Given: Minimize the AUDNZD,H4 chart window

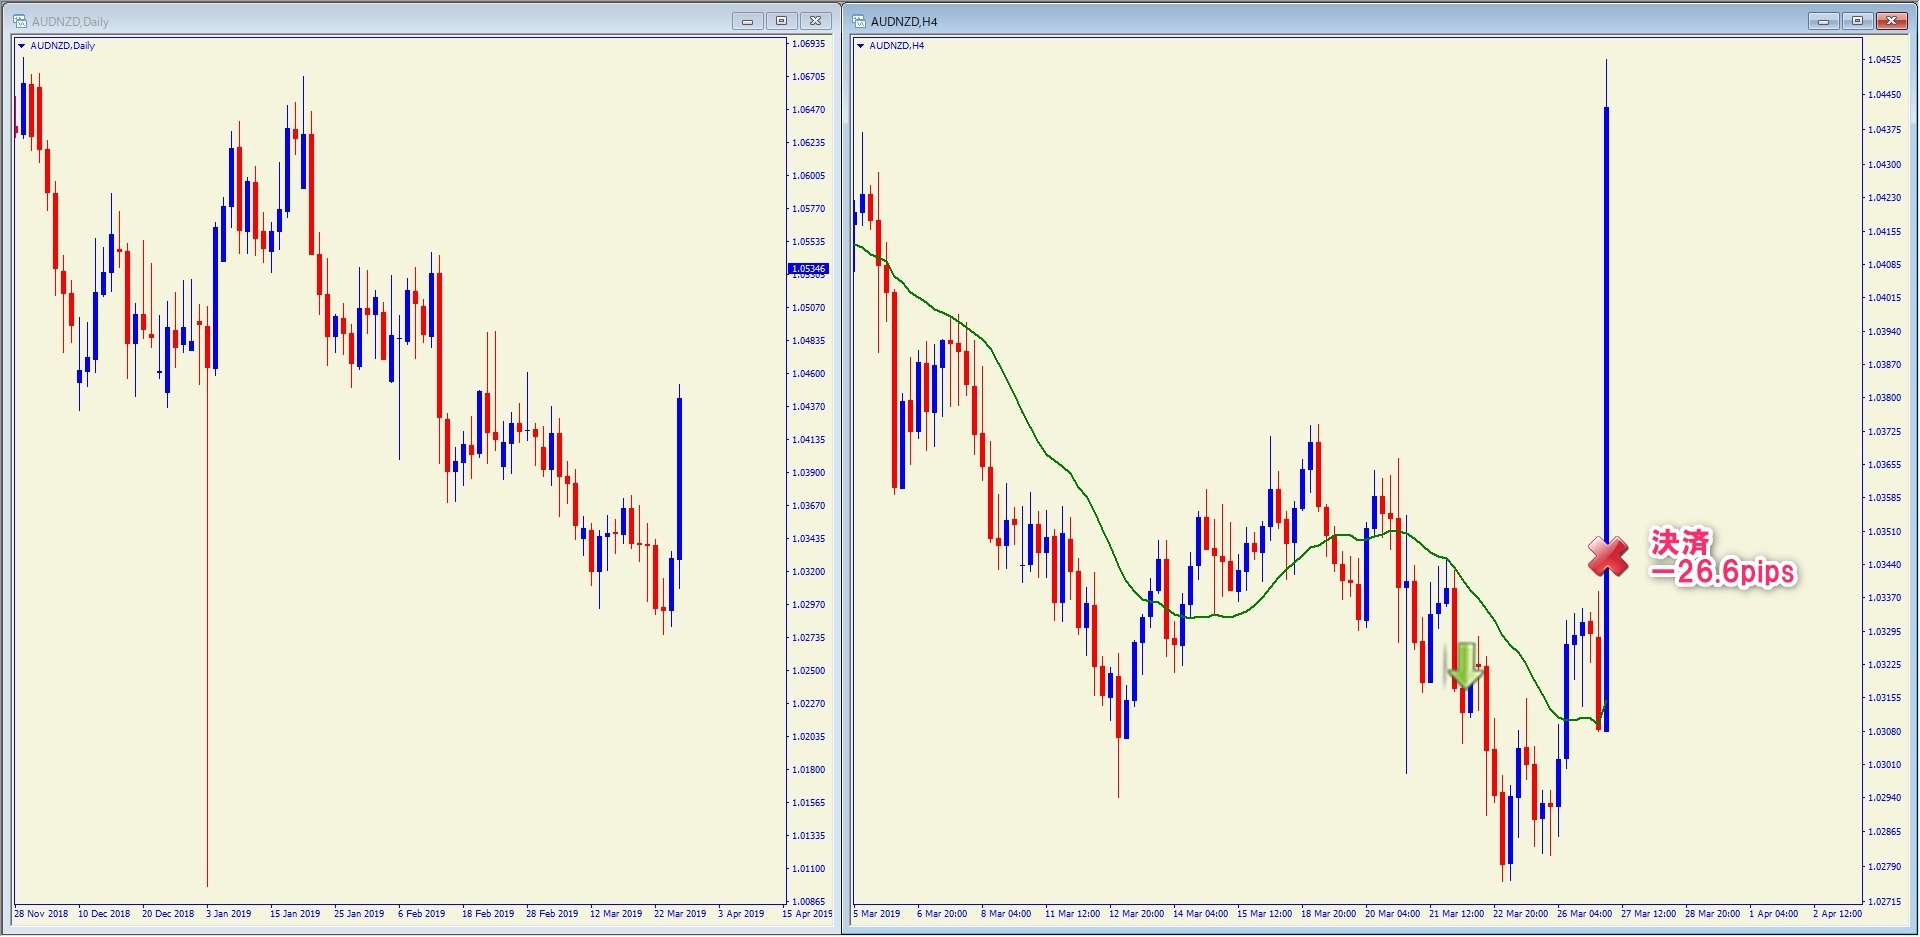Looking at the screenshot, I should 1823,21.
